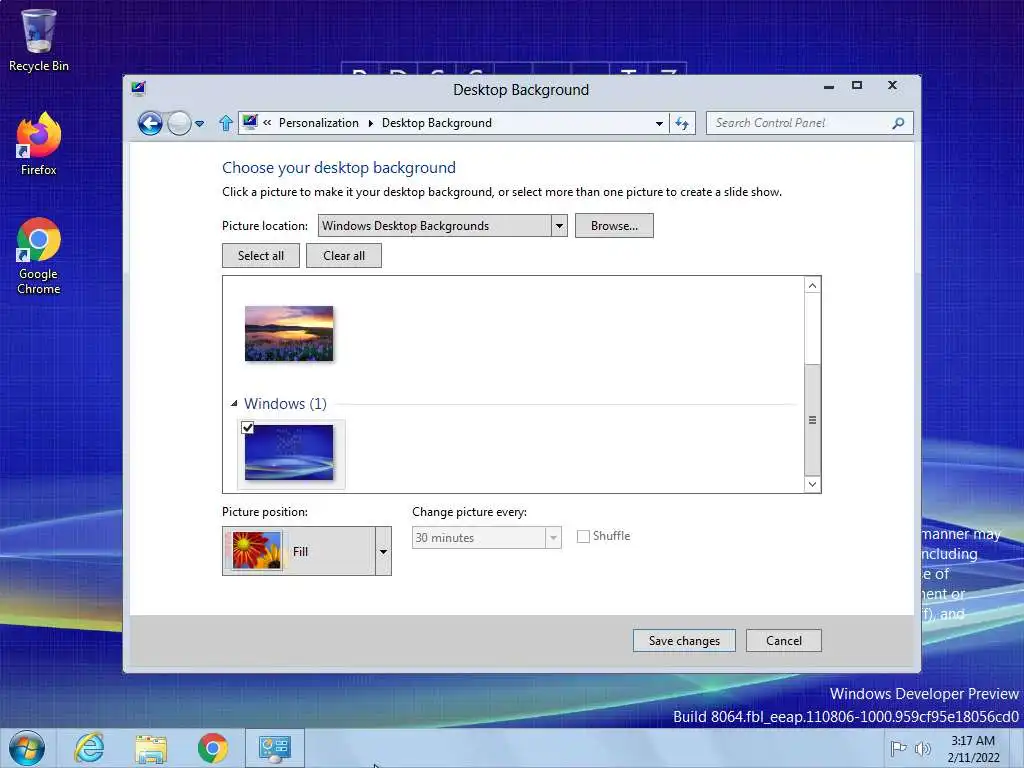This screenshot has width=1024, height=768.
Task: Toggle the Shuffle checkbox
Action: 583,536
